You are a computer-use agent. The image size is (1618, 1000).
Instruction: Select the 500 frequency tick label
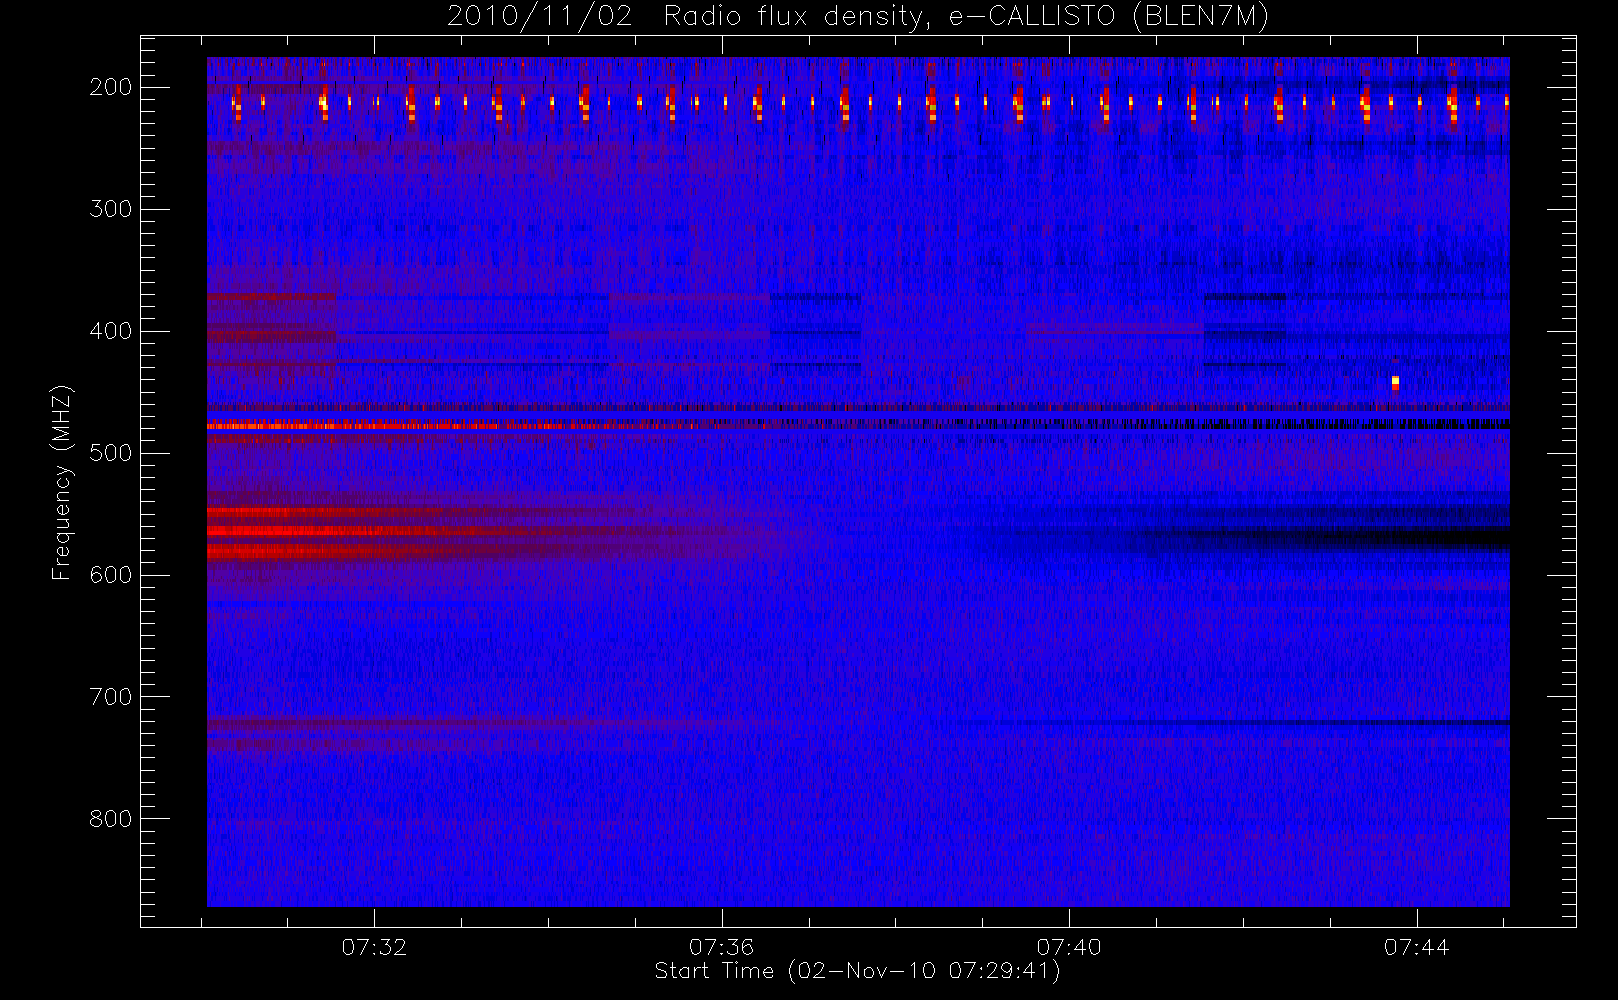[x=111, y=453]
